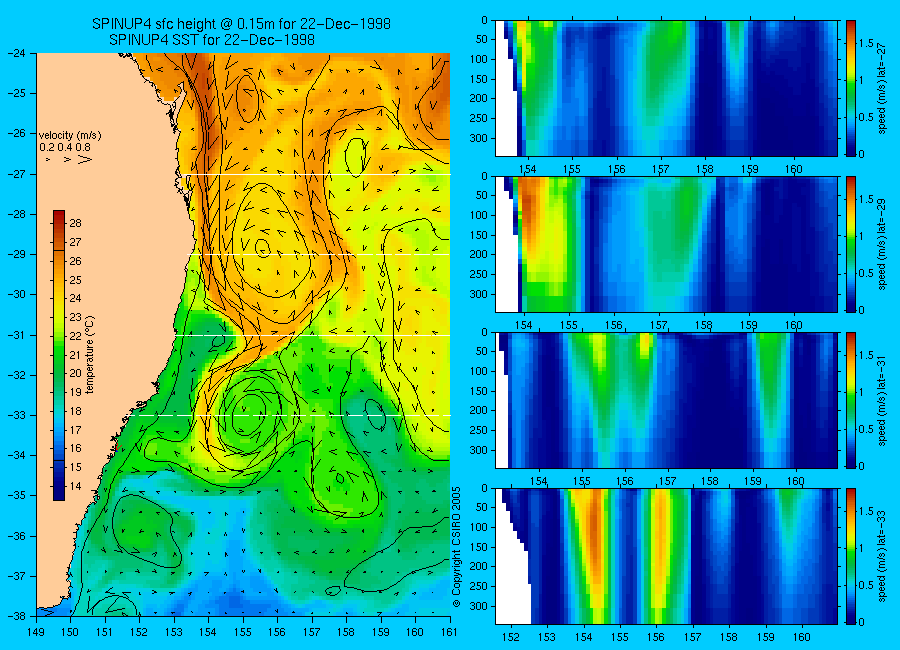Screen dimensions: 900x650
Task: Click the 1.5 tick on lat=-27 speed bar
Action: point(866,43)
